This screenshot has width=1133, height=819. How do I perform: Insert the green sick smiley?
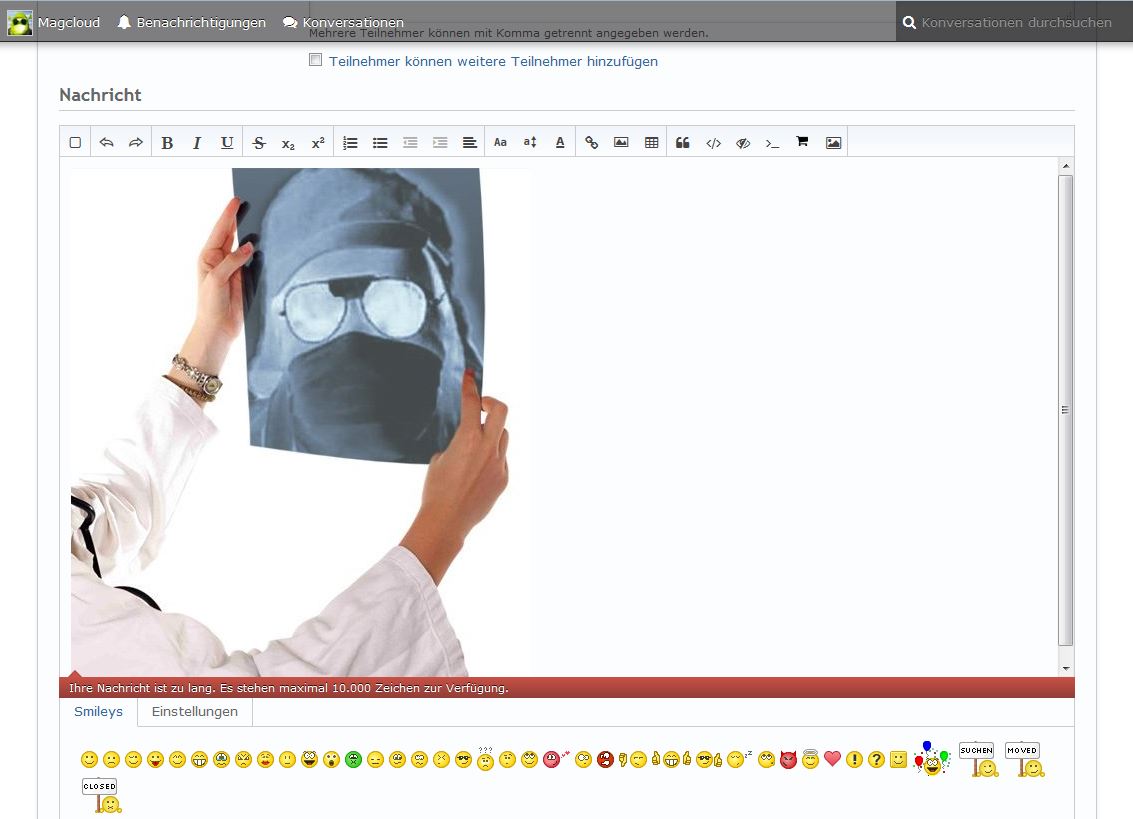click(353, 759)
